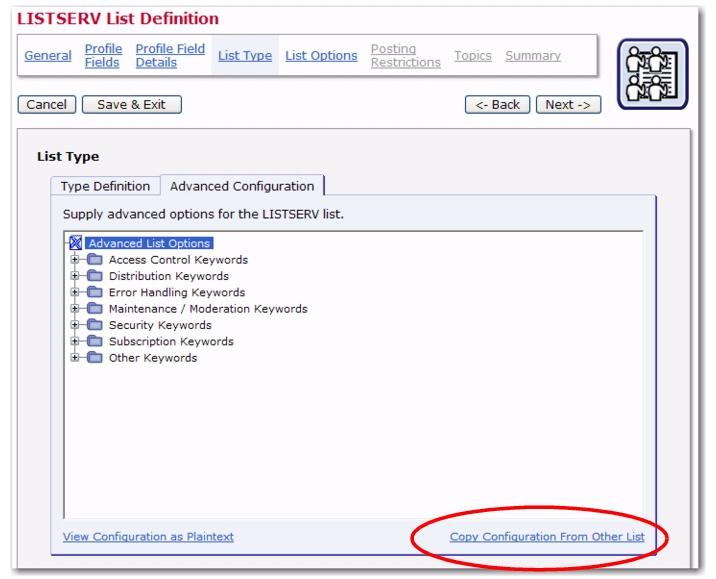This screenshot has height=579, width=716.
Task: Click the Advanced List Options root icon
Action: click(76, 243)
